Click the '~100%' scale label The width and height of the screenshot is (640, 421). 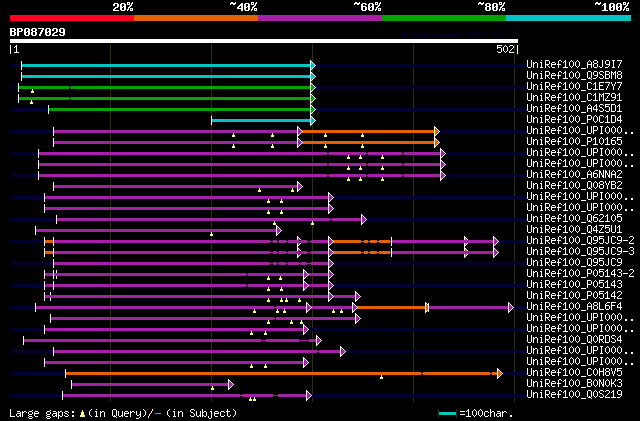pyautogui.click(x=612, y=7)
